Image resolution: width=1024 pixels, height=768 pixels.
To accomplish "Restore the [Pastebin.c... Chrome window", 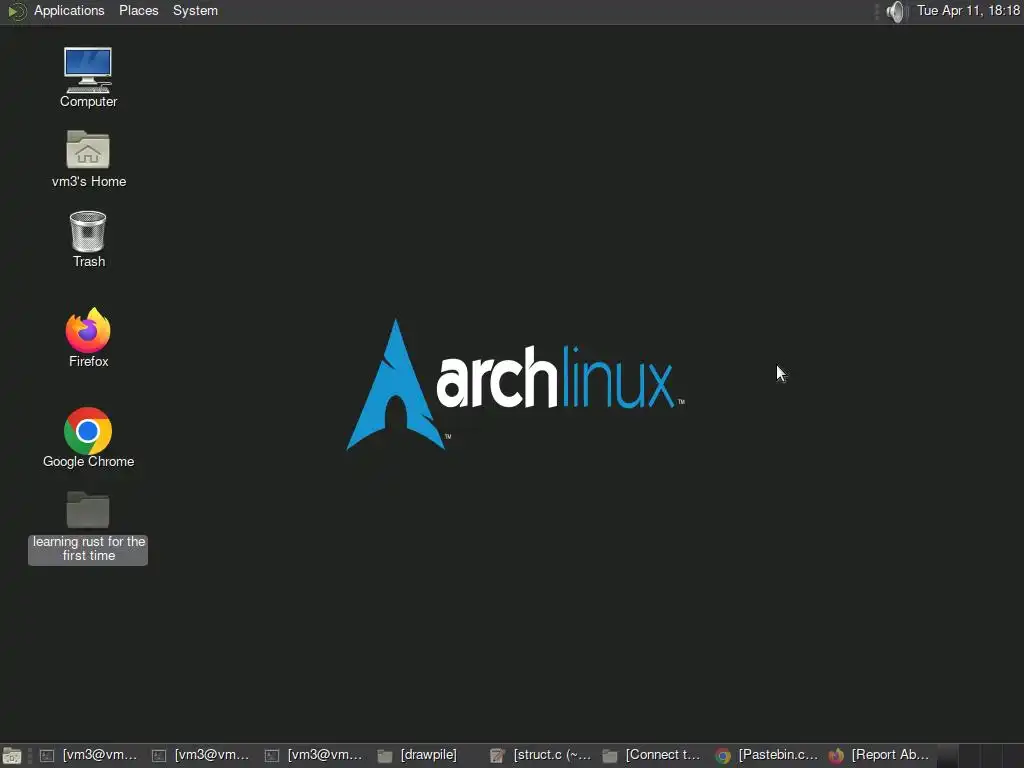I will coord(767,755).
